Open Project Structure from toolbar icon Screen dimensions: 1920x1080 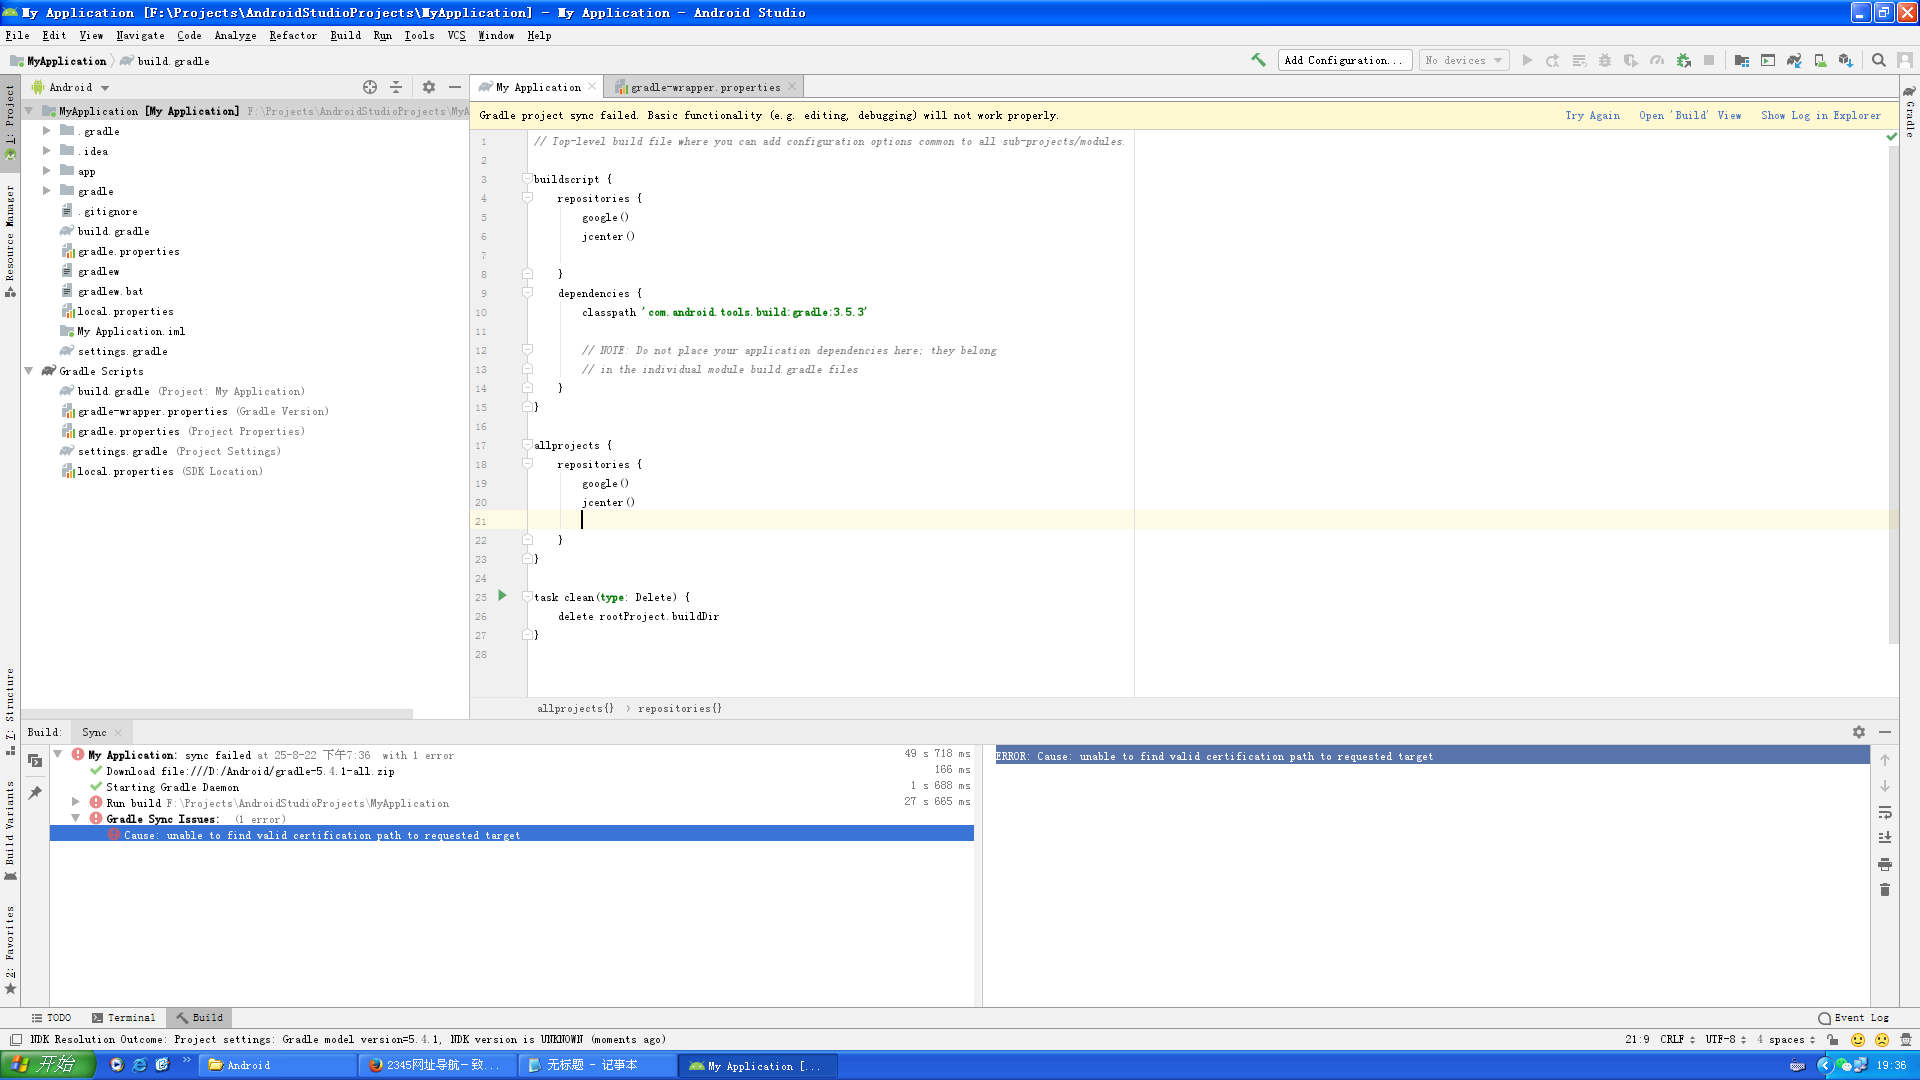pyautogui.click(x=1741, y=60)
